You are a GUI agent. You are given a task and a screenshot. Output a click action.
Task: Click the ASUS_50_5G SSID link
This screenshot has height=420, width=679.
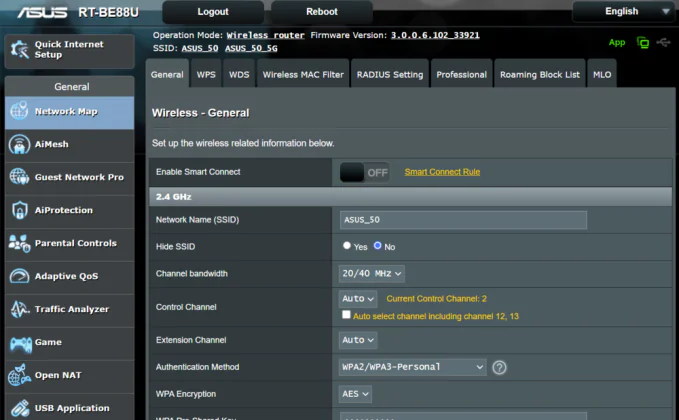251,48
